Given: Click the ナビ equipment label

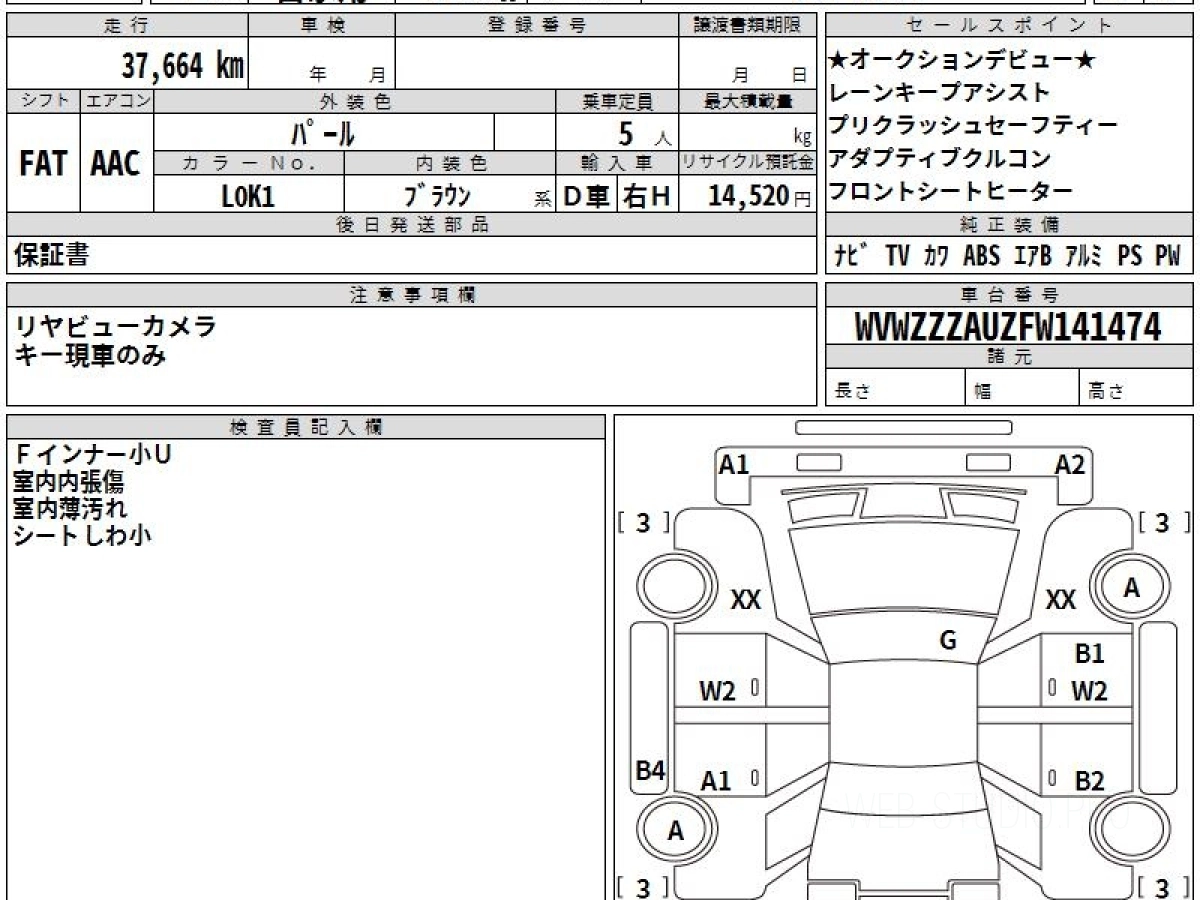Looking at the screenshot, I should (x=852, y=256).
